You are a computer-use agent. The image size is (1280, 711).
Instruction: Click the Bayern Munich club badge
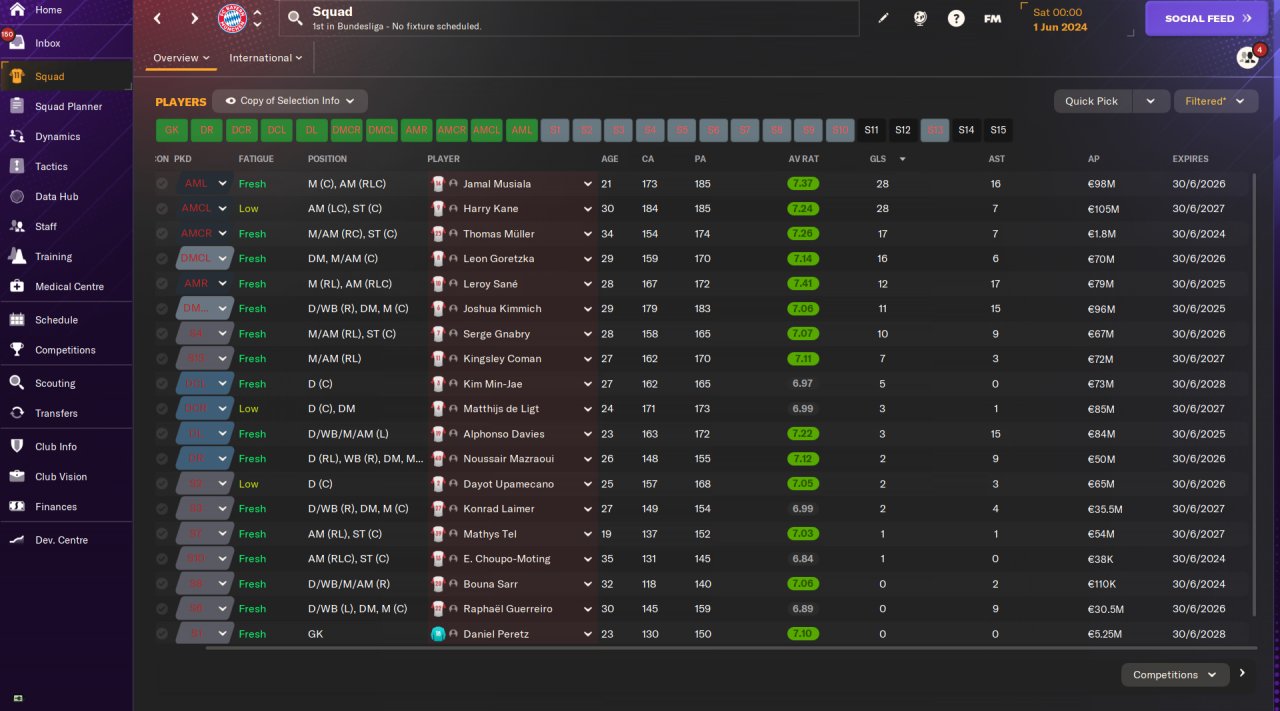click(x=232, y=18)
